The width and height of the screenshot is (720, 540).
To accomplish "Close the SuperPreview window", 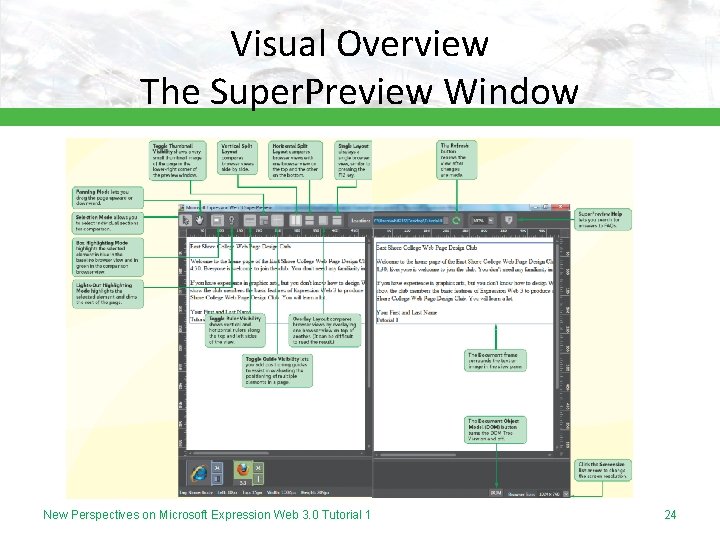I will click(561, 207).
